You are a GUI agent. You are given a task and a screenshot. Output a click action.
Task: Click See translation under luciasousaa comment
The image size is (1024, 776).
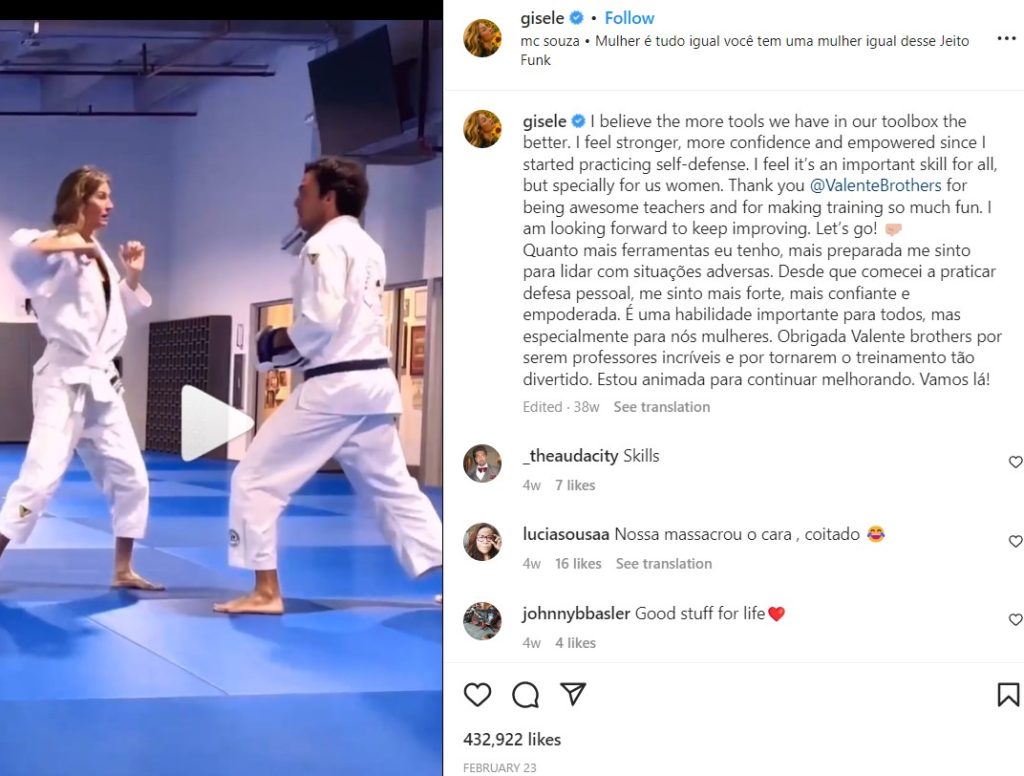point(664,564)
